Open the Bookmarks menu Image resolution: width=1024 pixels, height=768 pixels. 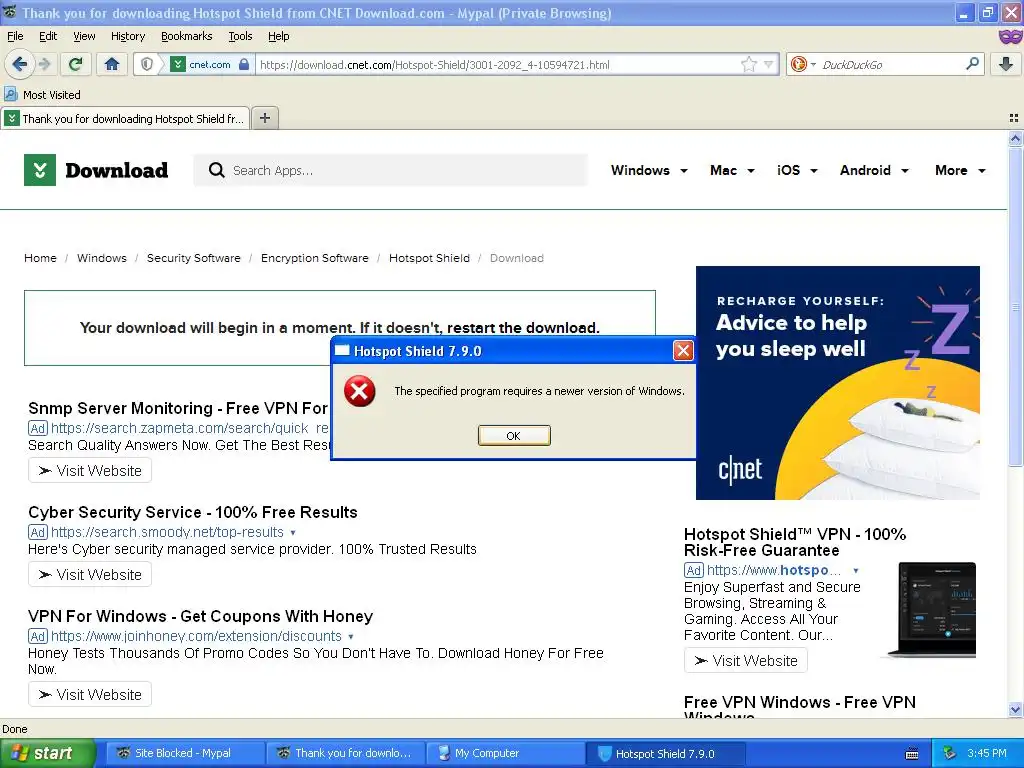point(186,36)
